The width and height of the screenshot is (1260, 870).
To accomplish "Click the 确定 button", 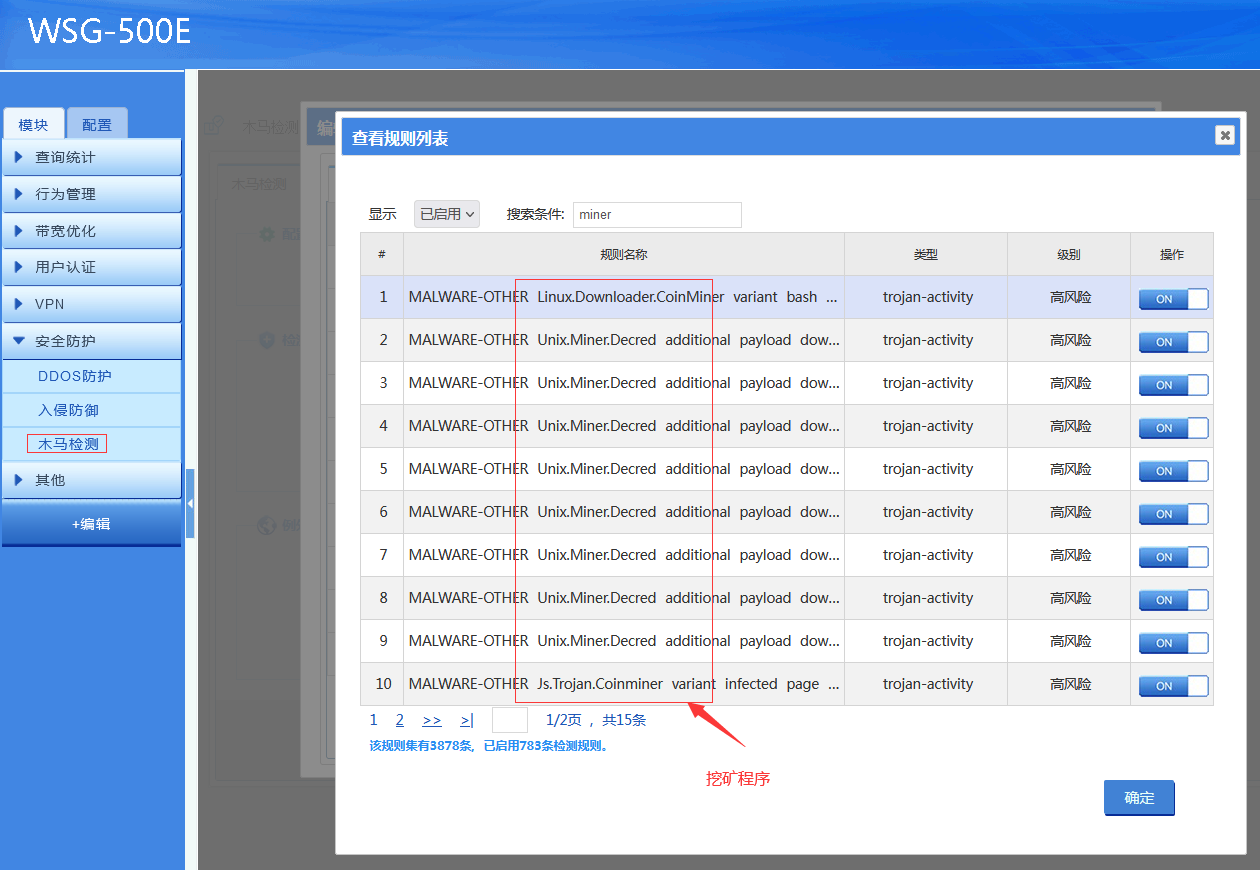I will (1139, 798).
